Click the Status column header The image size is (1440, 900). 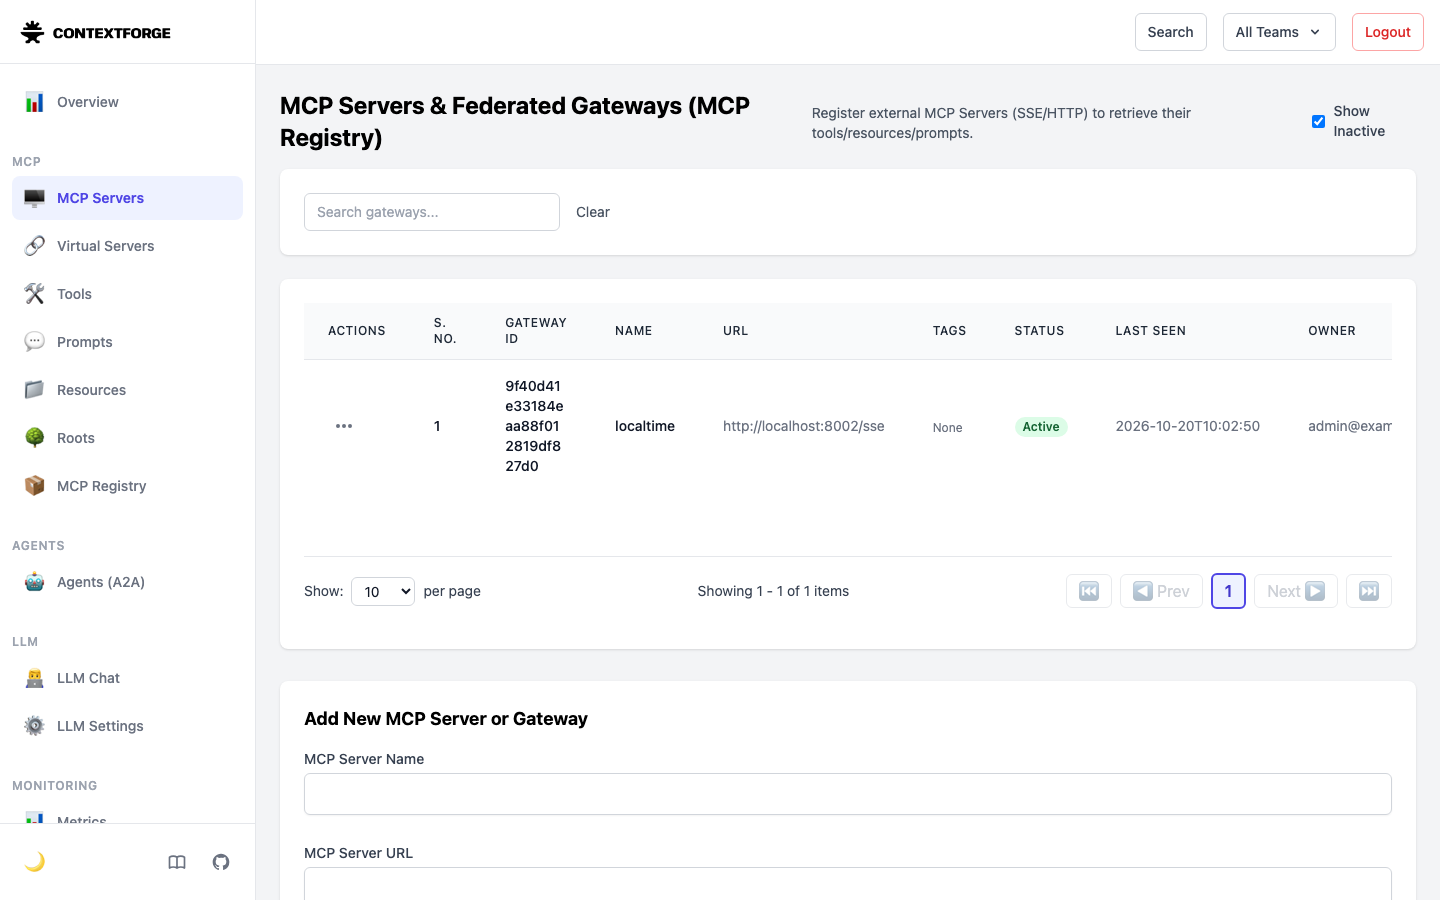(x=1039, y=331)
